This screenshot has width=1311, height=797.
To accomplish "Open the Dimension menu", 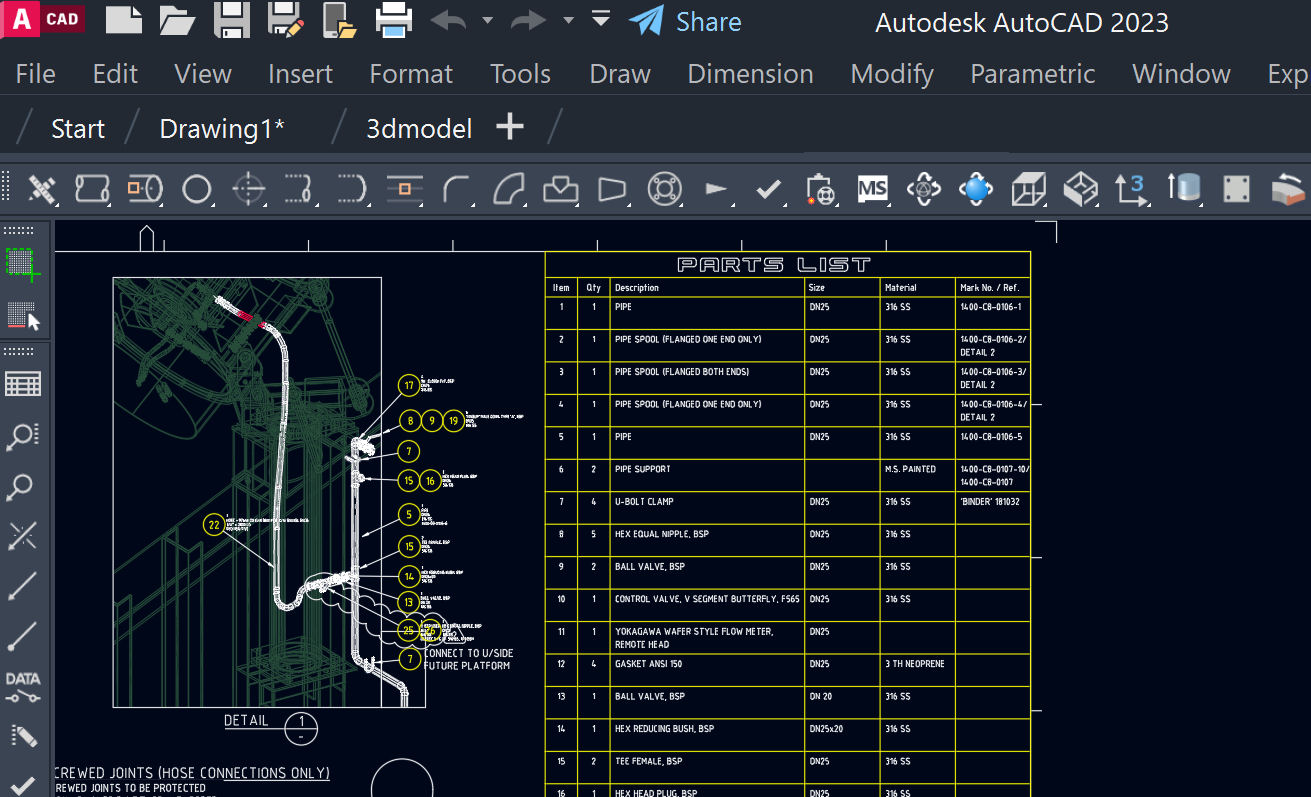I will point(750,74).
